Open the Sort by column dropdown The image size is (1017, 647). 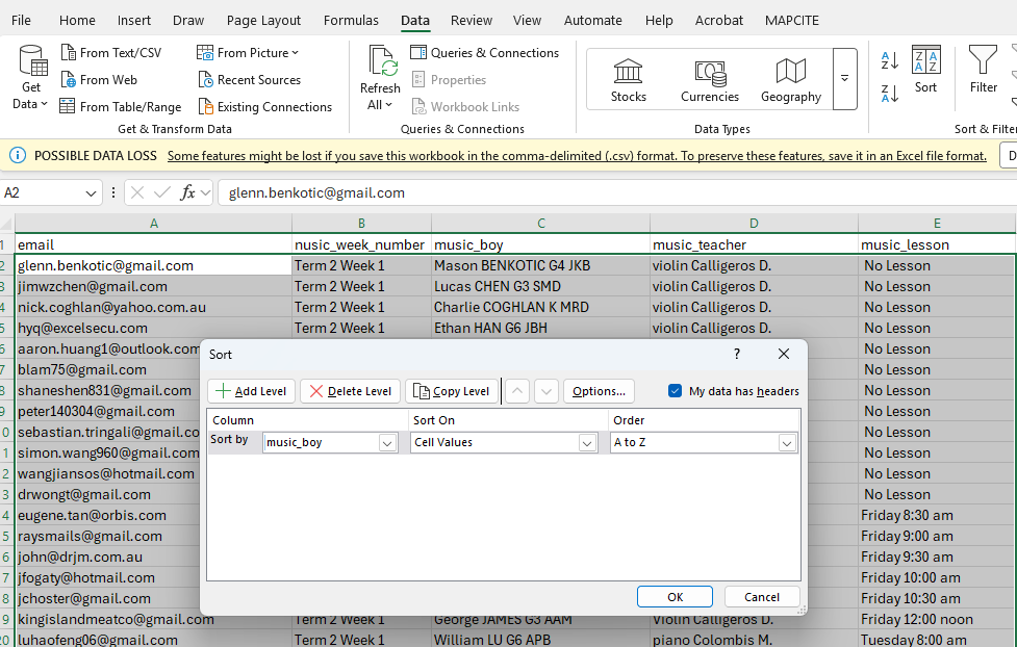(x=387, y=443)
